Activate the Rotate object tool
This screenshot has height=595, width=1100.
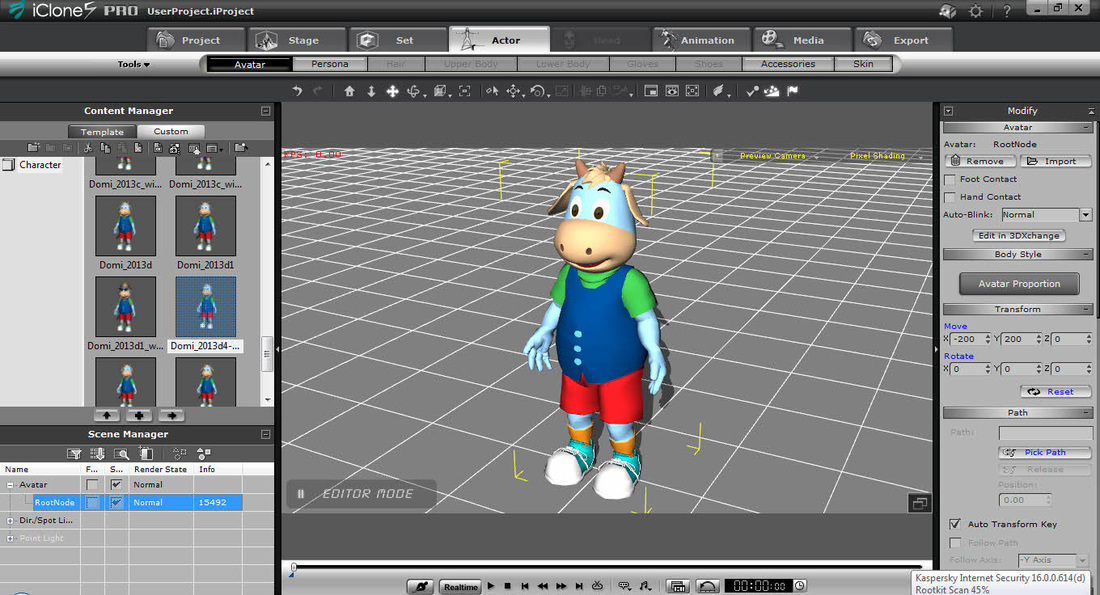pyautogui.click(x=537, y=91)
